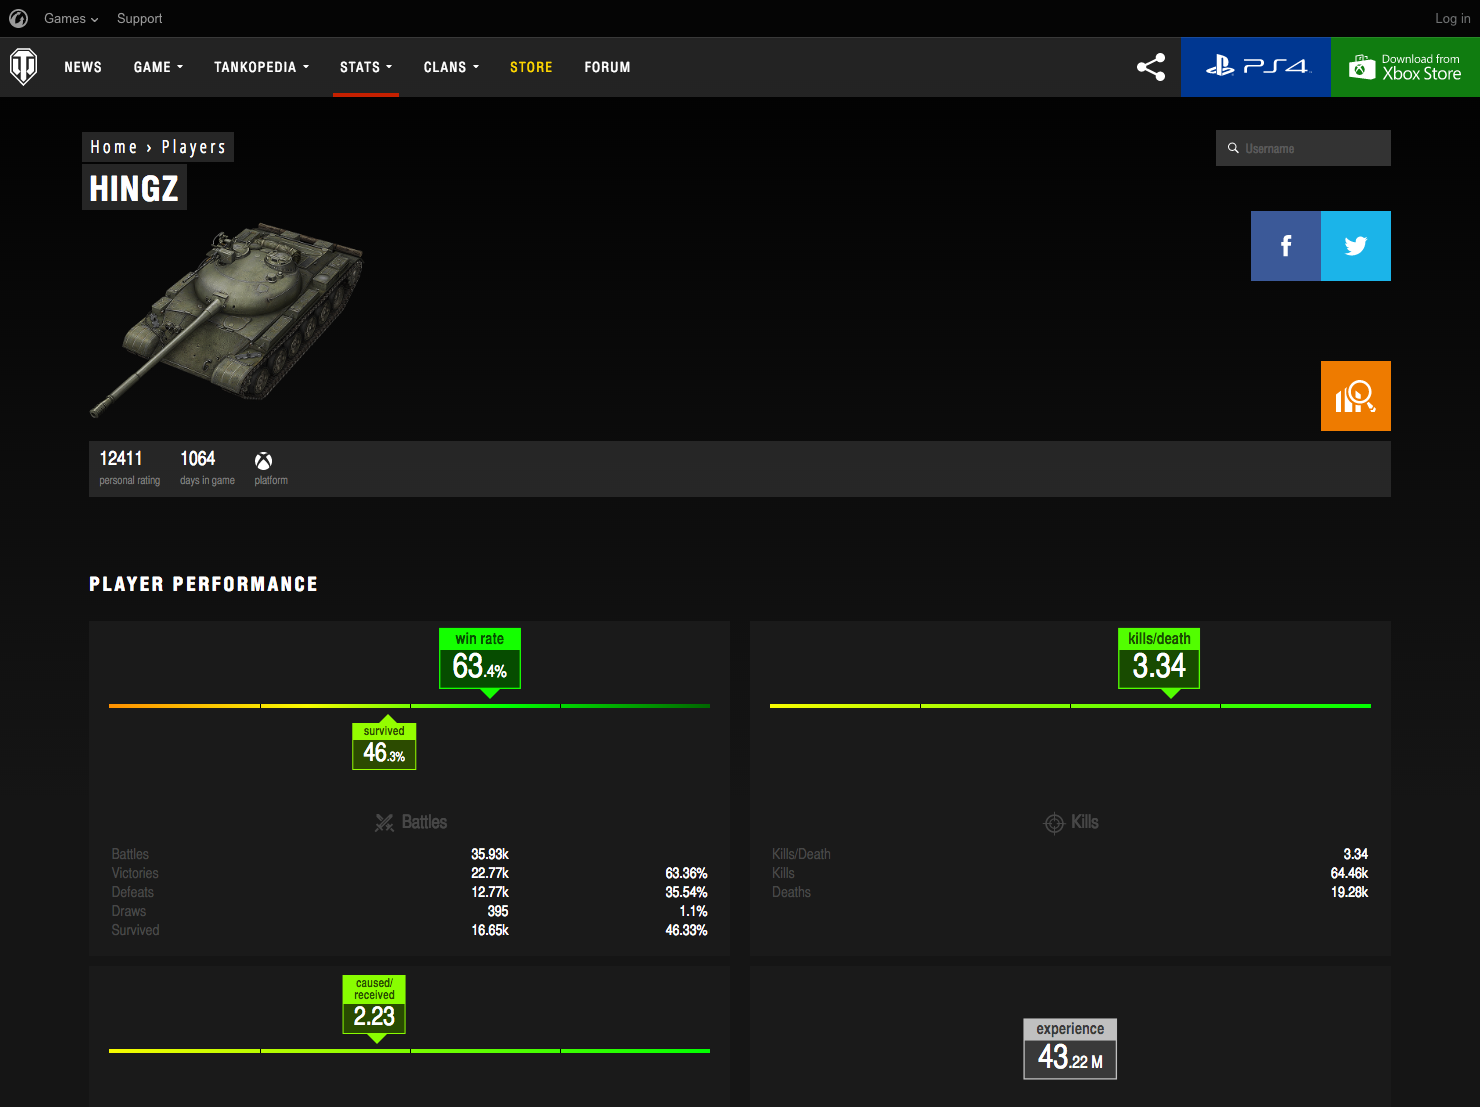Image resolution: width=1480 pixels, height=1107 pixels.
Task: Click the Deaths row label
Action: (x=791, y=892)
